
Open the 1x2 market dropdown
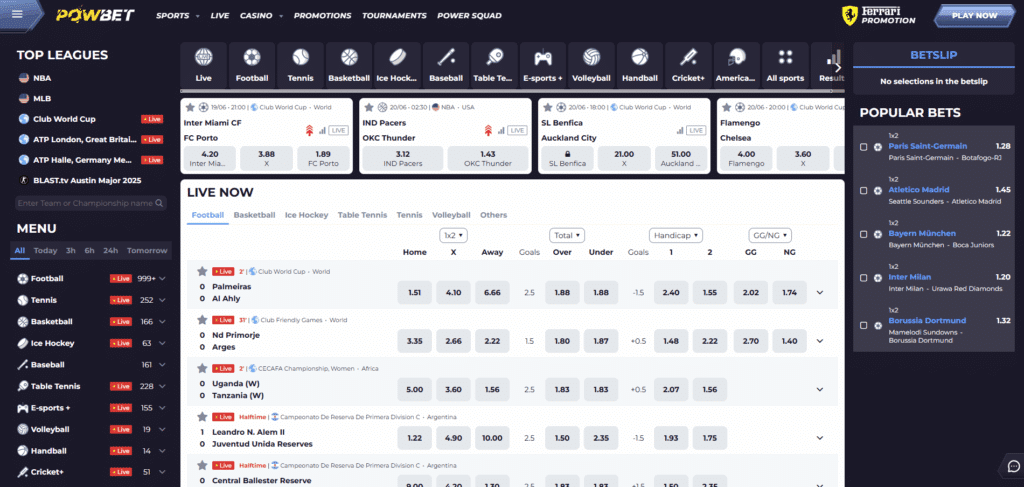pos(453,235)
